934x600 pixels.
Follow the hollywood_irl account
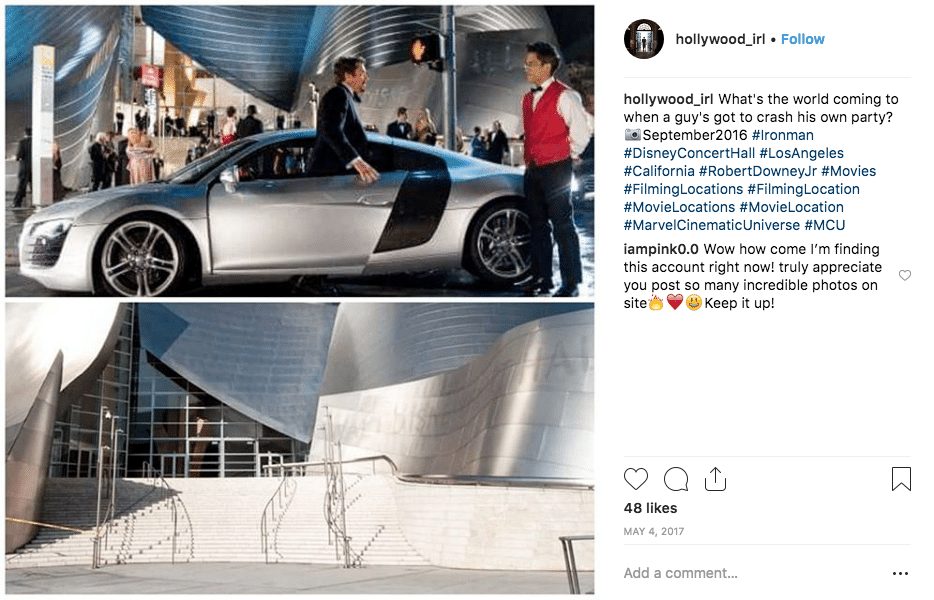(802, 39)
